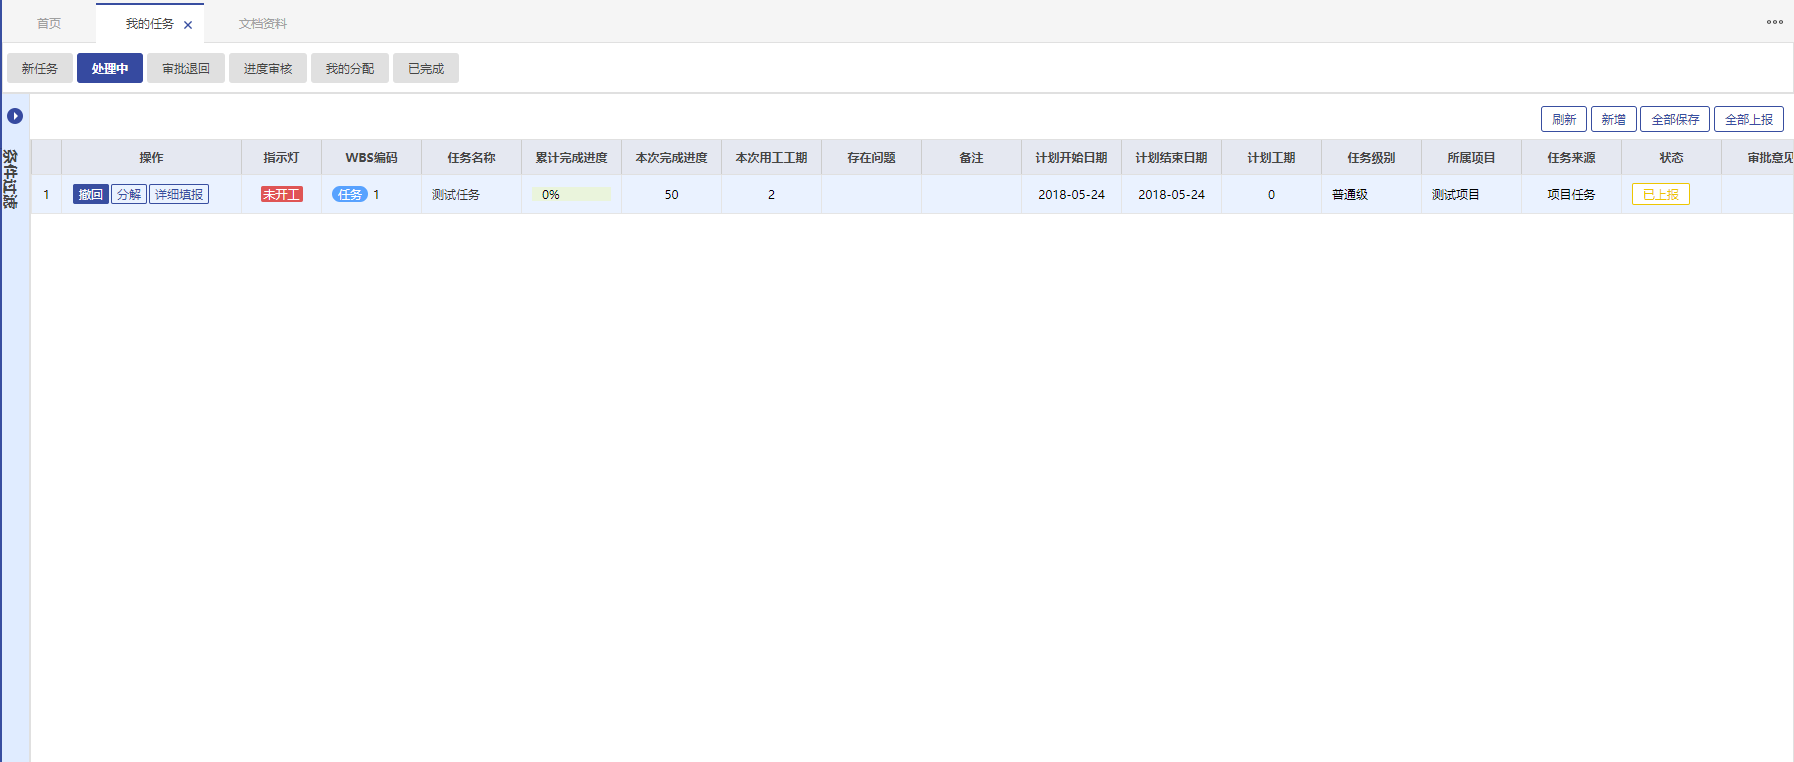Open 详细填报 for the first row

(x=179, y=194)
